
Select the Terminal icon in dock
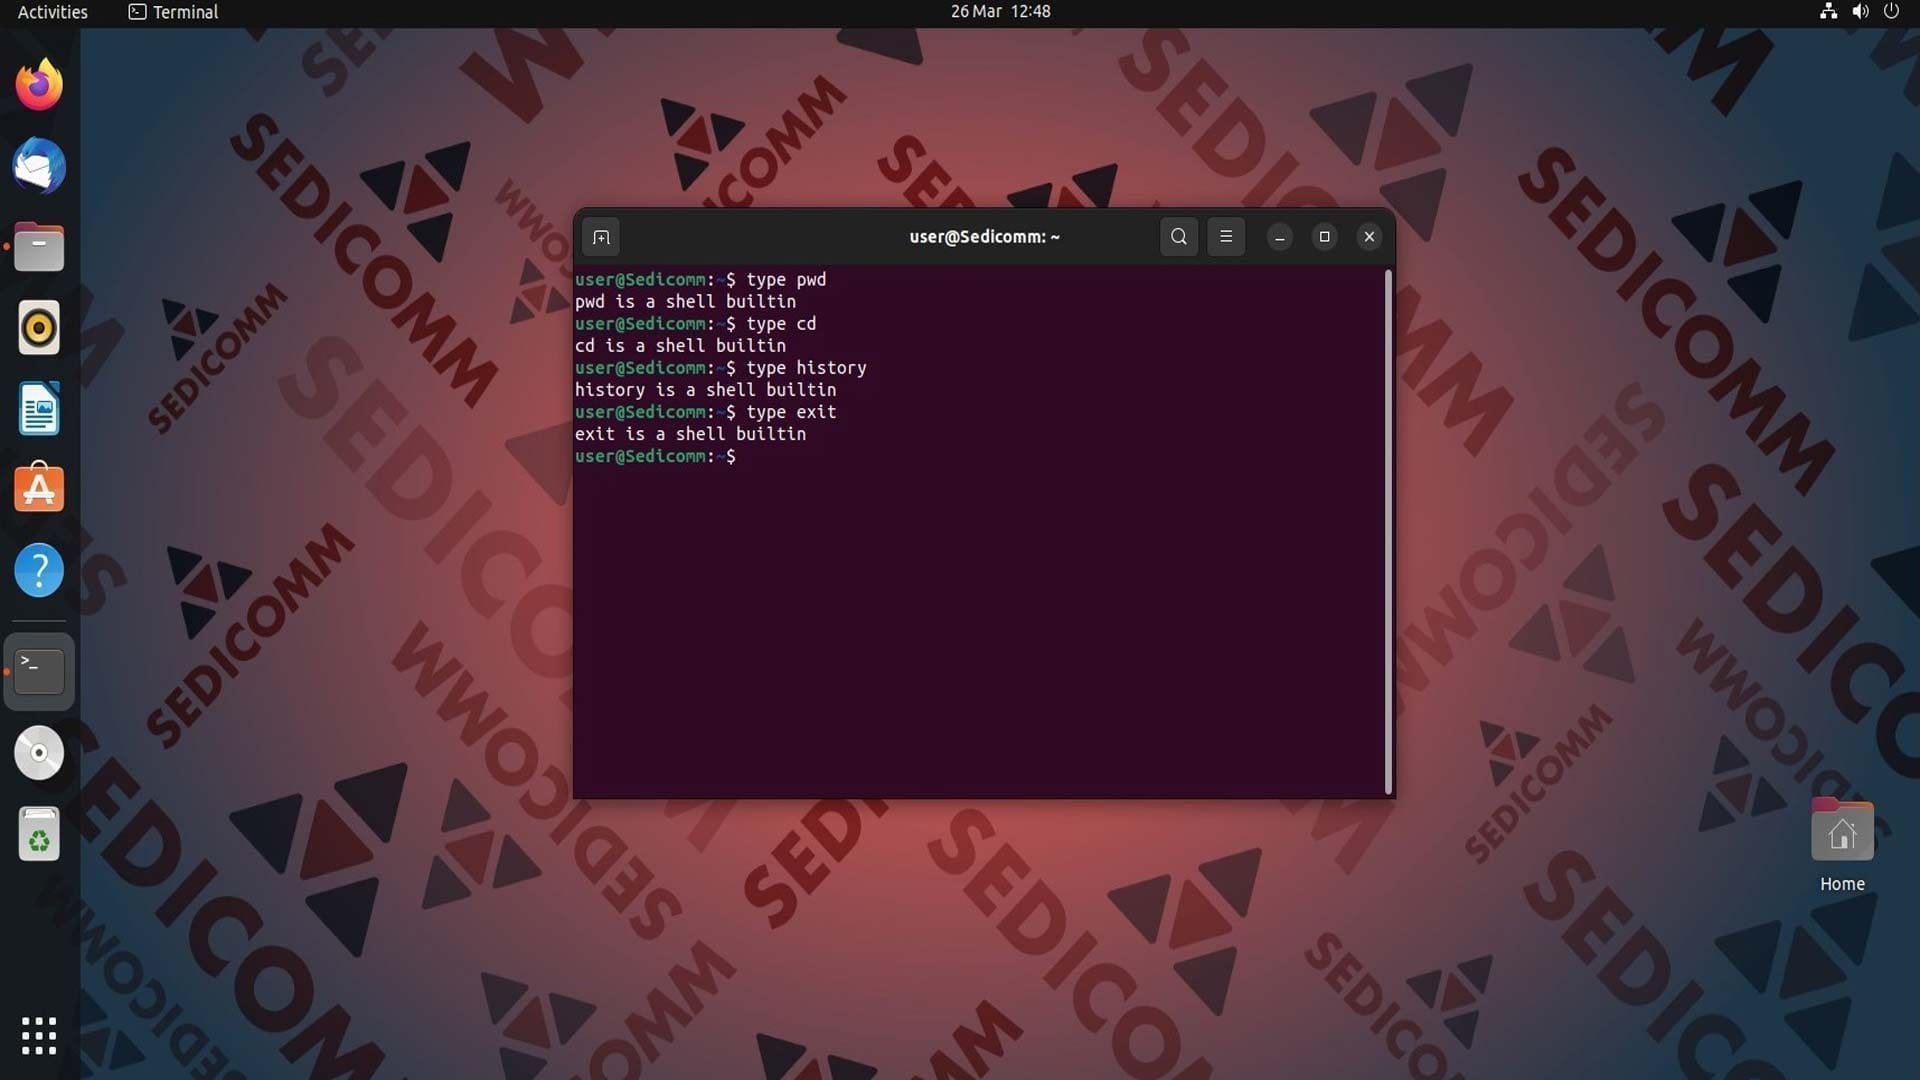coord(39,671)
